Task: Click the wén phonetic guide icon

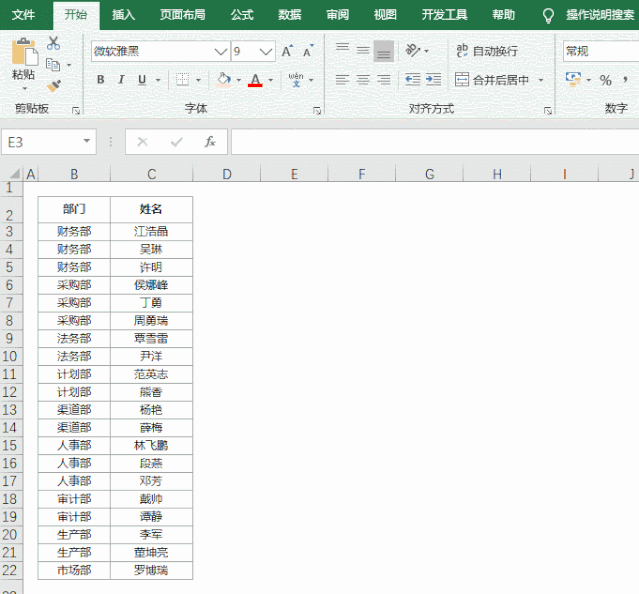Action: point(296,79)
